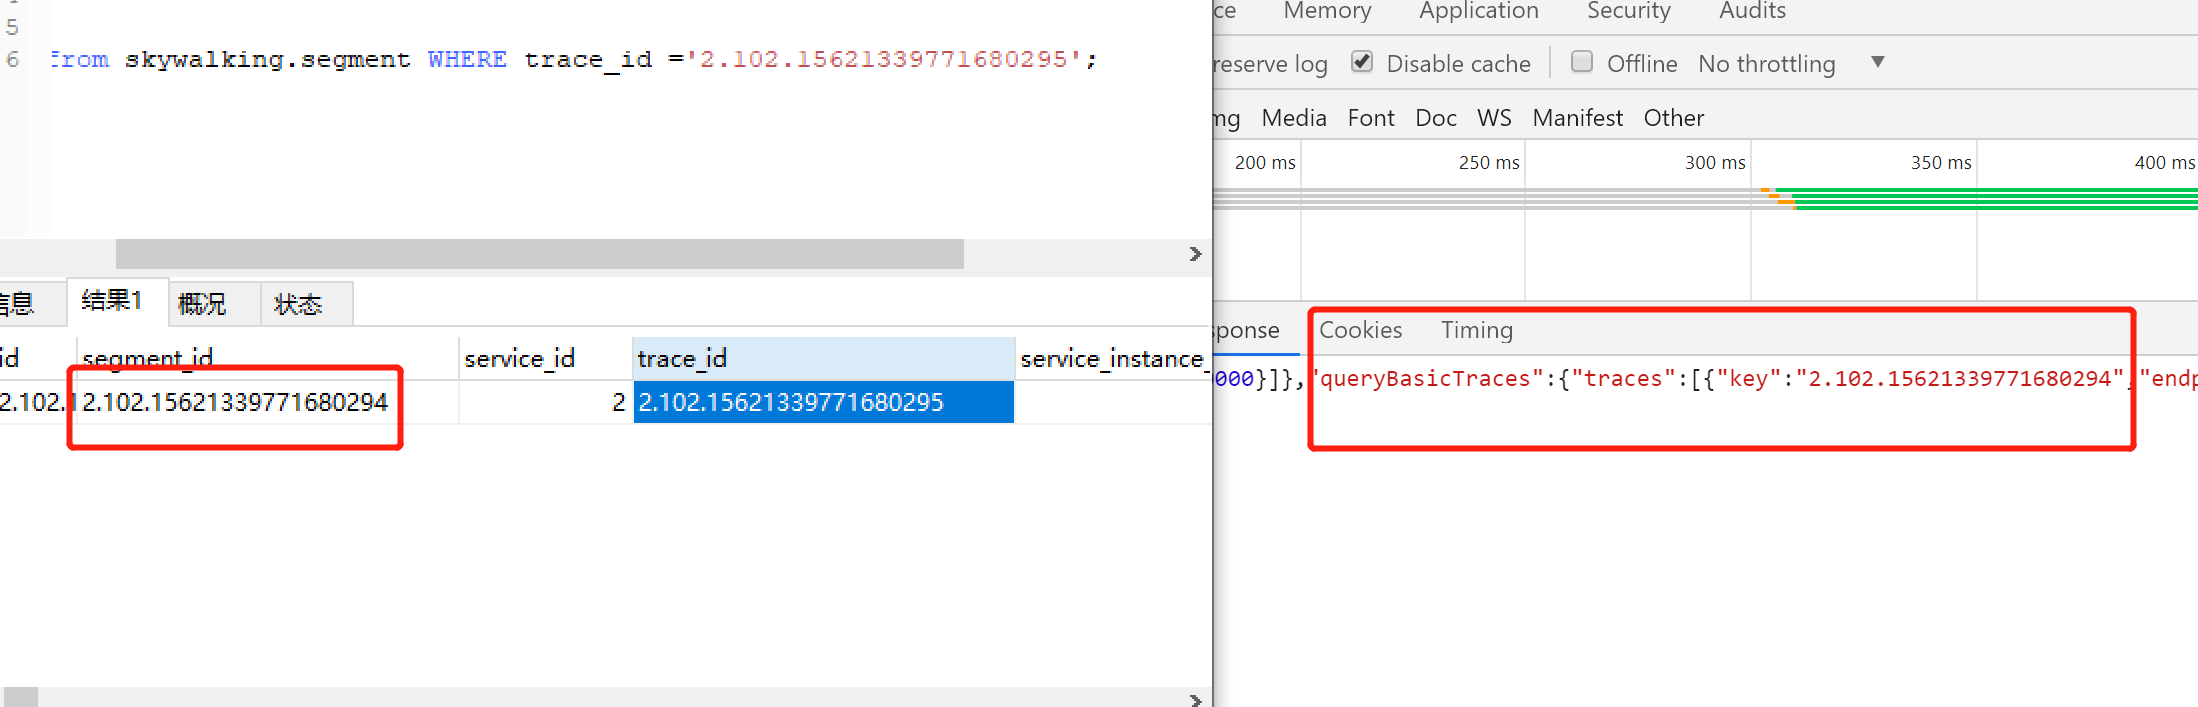Click the 250 ms timeline marker
The height and width of the screenshot is (707, 2198).
(x=1488, y=162)
